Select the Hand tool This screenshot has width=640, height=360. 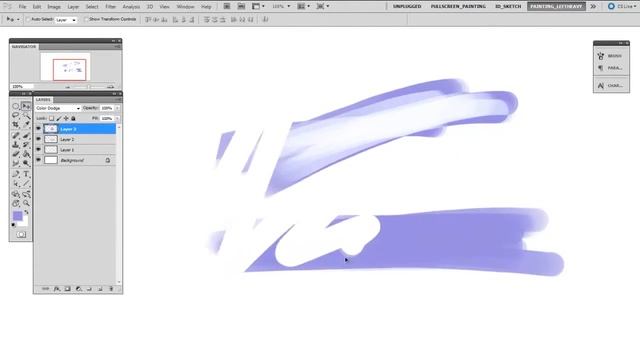[x=16, y=203]
